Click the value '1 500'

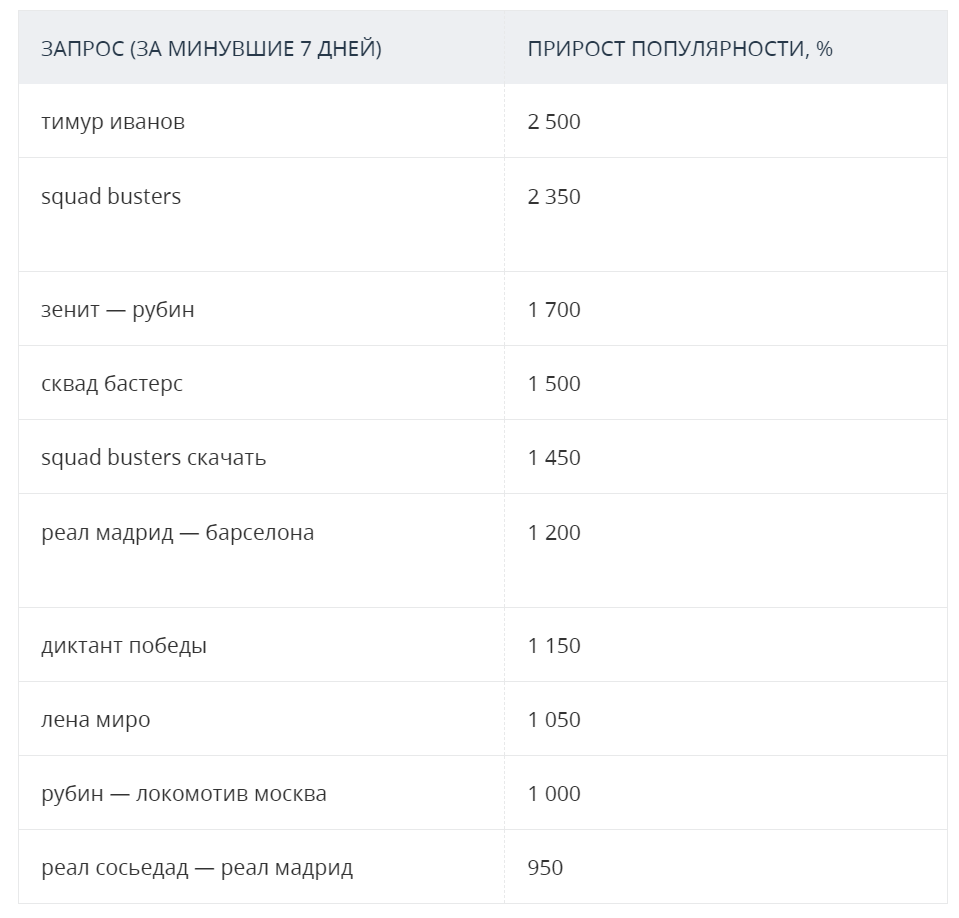pyautogui.click(x=554, y=383)
